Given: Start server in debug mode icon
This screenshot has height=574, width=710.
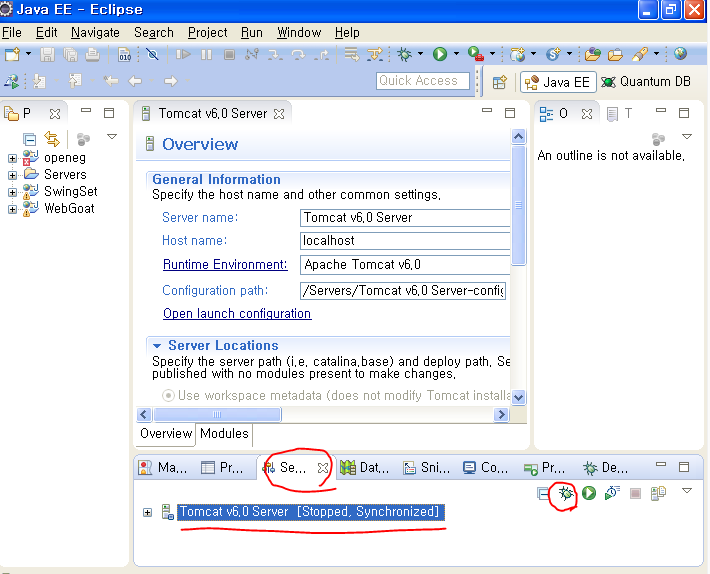Looking at the screenshot, I should (x=566, y=493).
